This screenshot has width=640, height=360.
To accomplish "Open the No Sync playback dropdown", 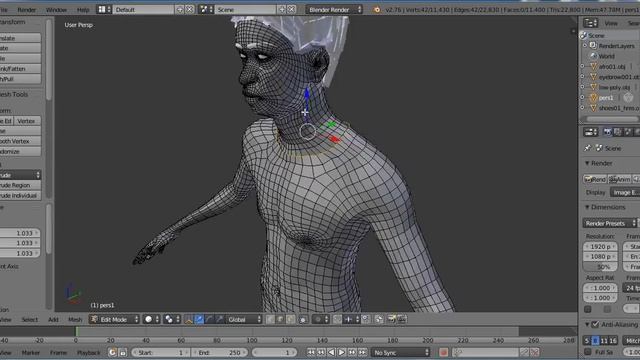I will [400, 352].
